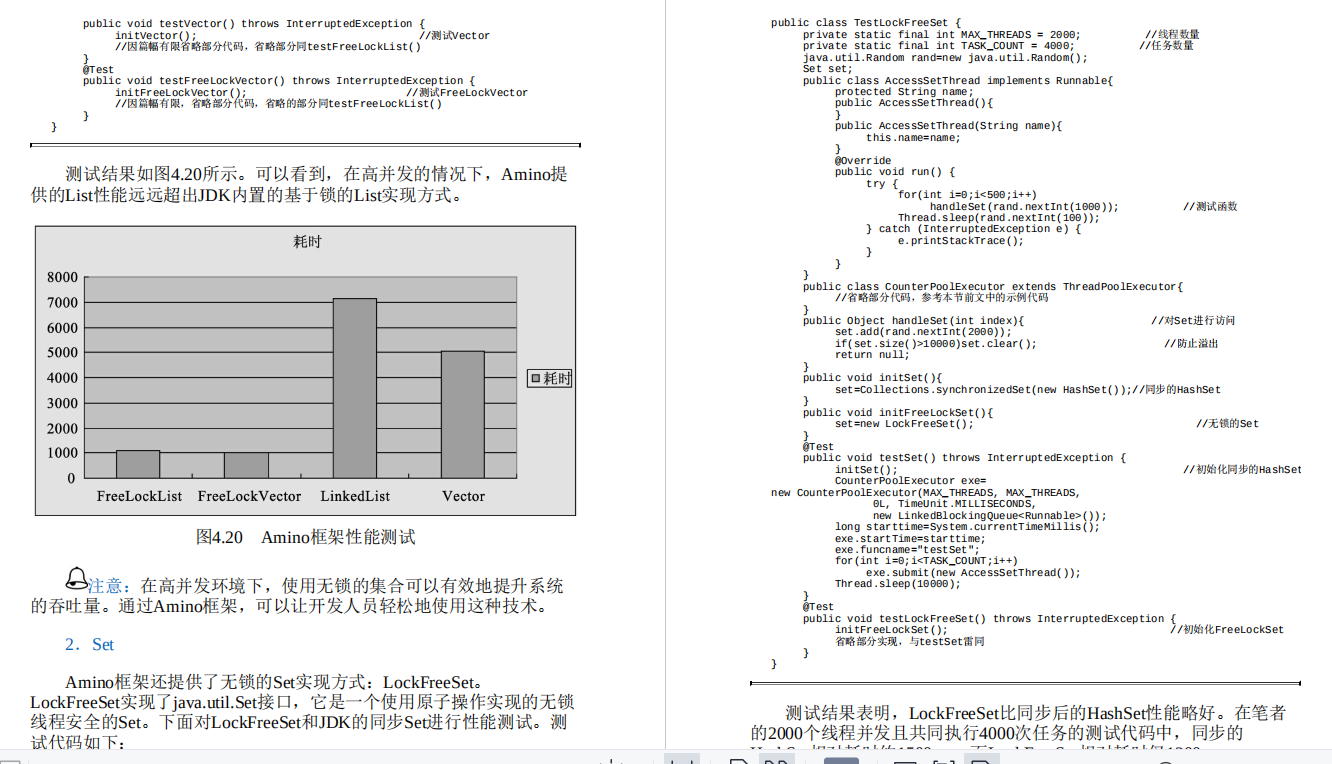Viewport: 1332px width, 764px height.
Task: Click the 1000 y-axis value
Action: tap(62, 453)
